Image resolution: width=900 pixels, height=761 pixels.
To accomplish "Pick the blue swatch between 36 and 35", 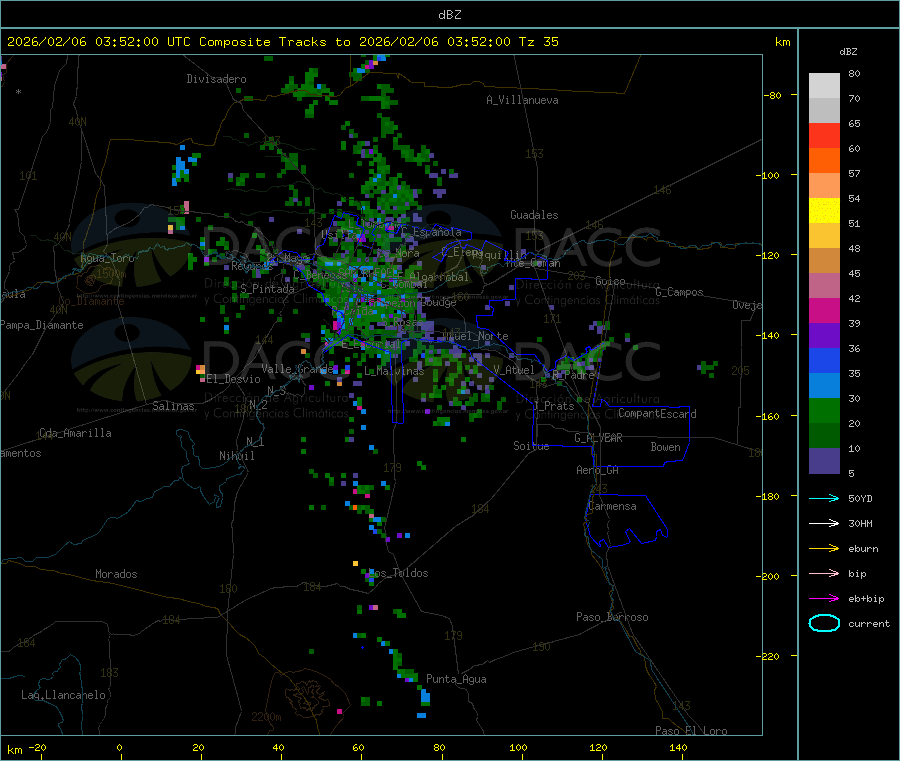I will (824, 360).
